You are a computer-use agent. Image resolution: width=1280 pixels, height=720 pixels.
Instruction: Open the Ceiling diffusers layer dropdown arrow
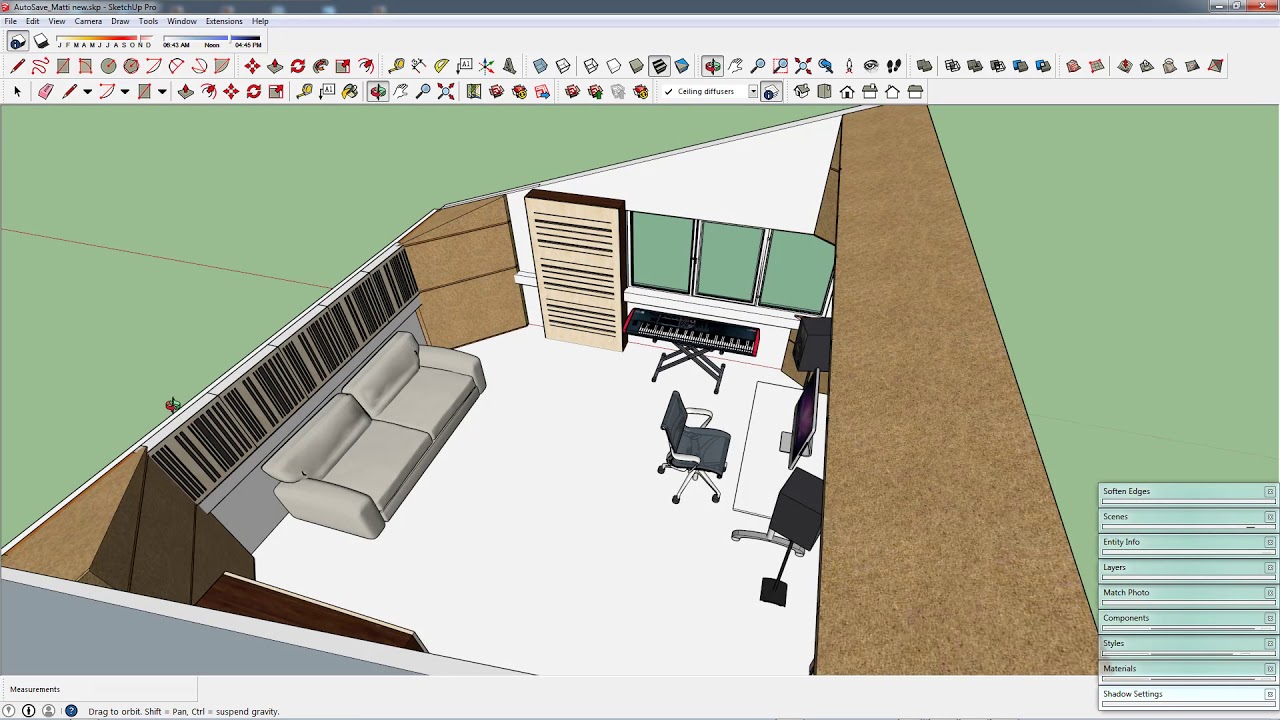[752, 92]
